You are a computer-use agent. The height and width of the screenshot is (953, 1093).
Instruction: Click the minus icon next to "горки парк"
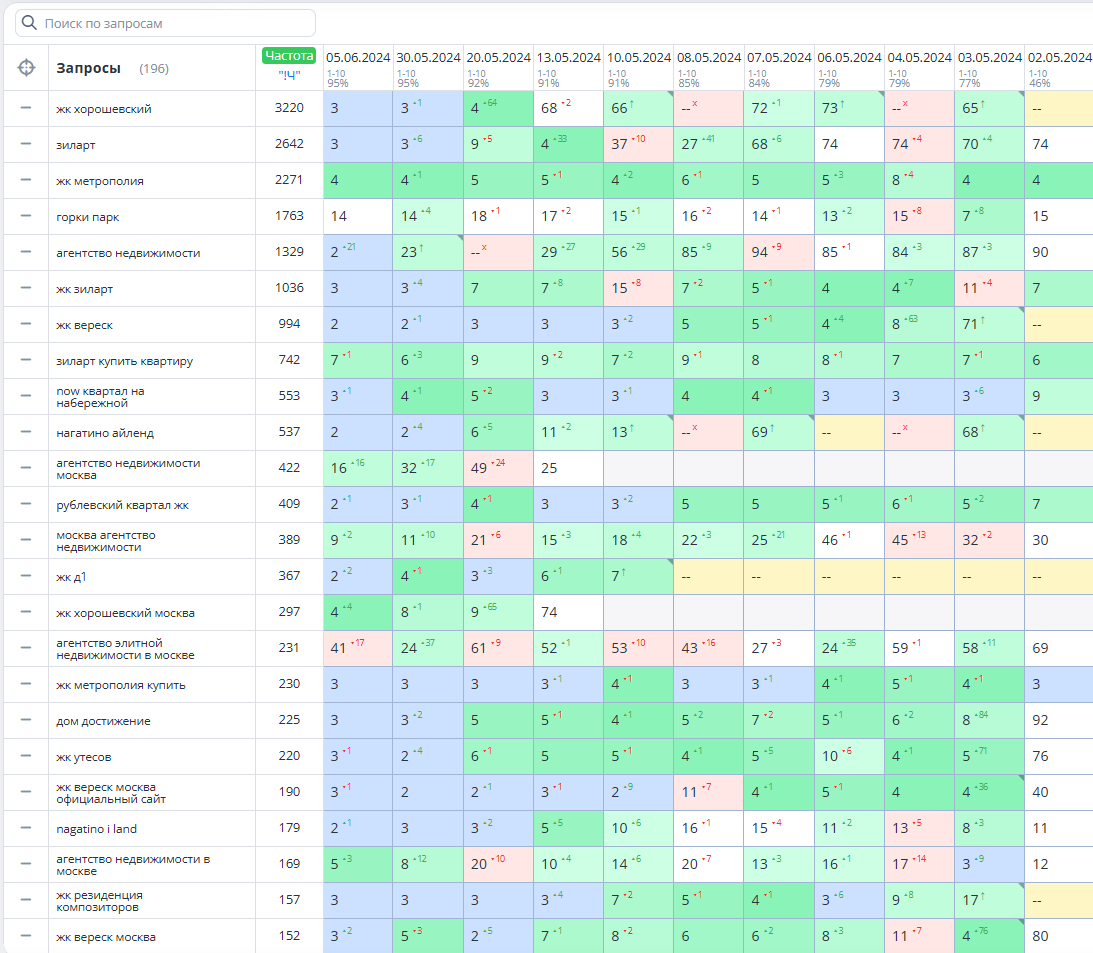(26, 216)
